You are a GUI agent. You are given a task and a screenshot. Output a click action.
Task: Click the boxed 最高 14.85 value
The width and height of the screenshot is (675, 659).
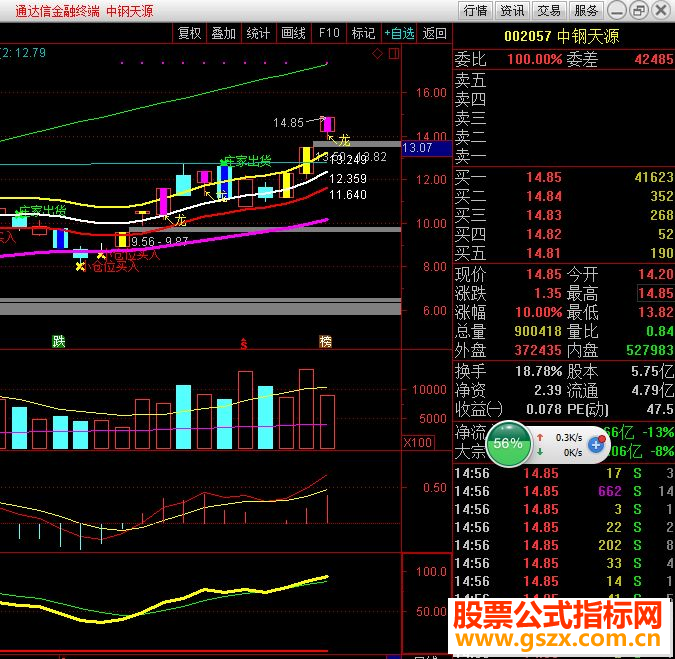(656, 294)
